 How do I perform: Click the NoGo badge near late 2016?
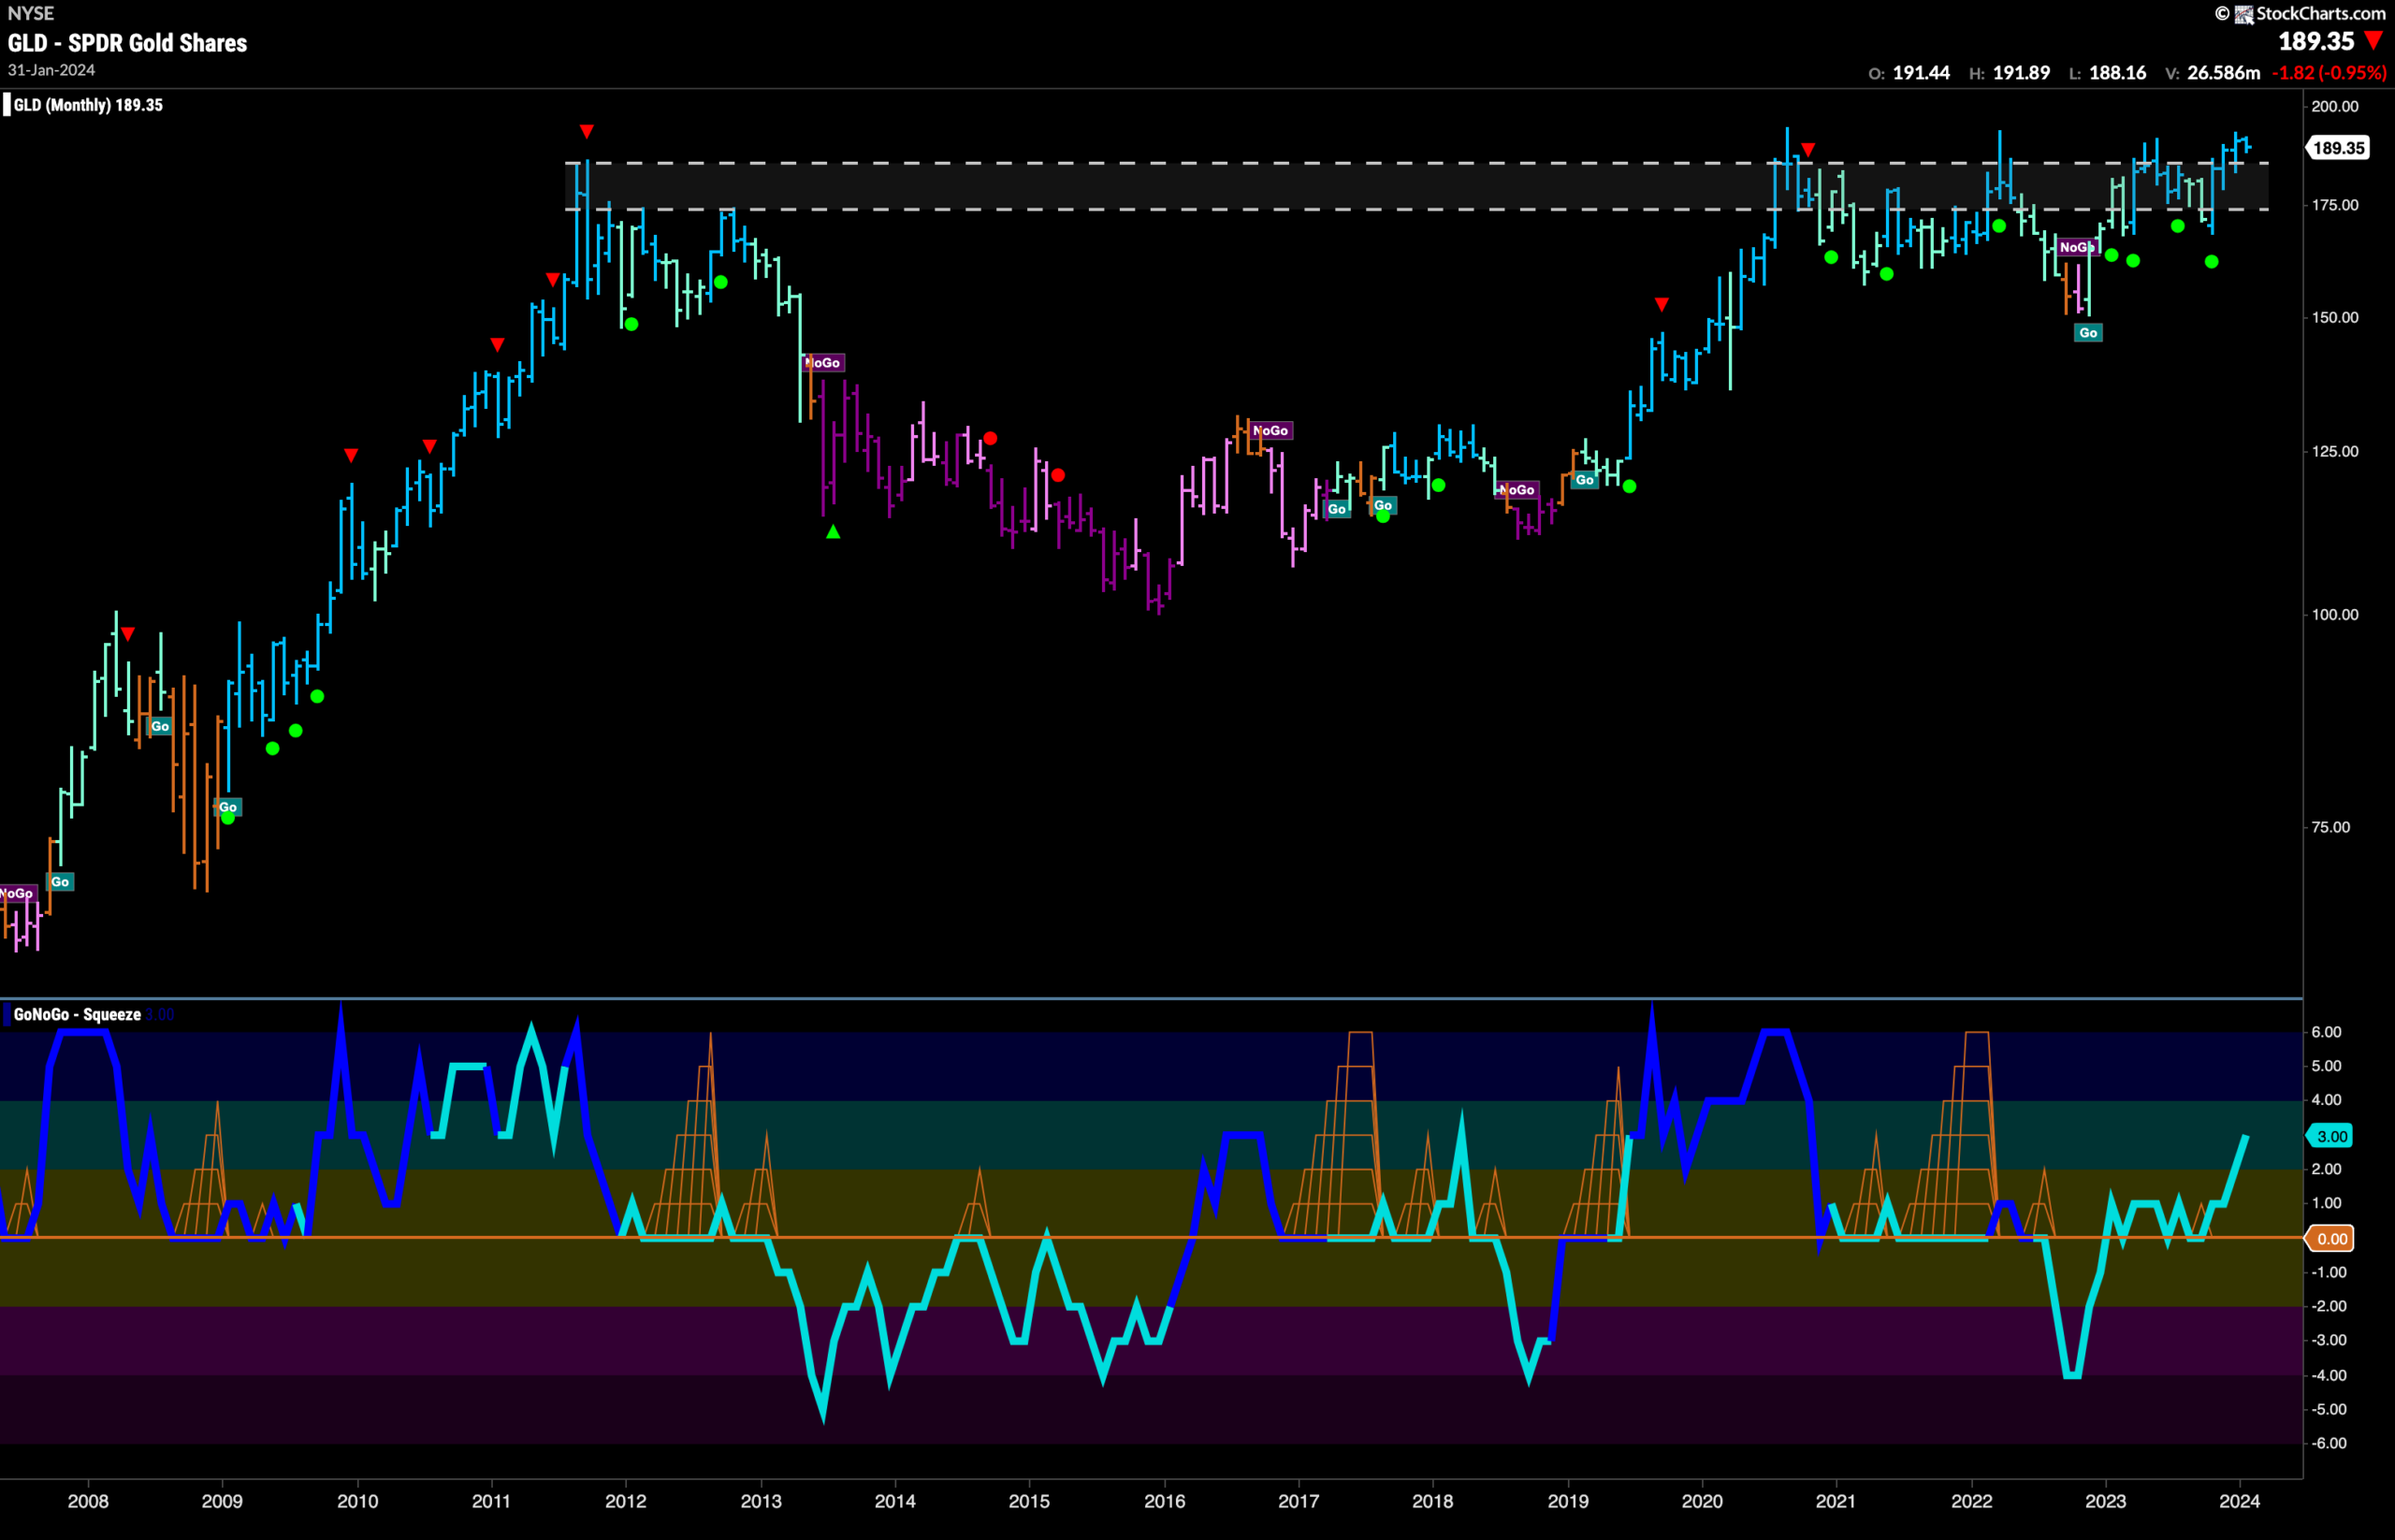1271,431
